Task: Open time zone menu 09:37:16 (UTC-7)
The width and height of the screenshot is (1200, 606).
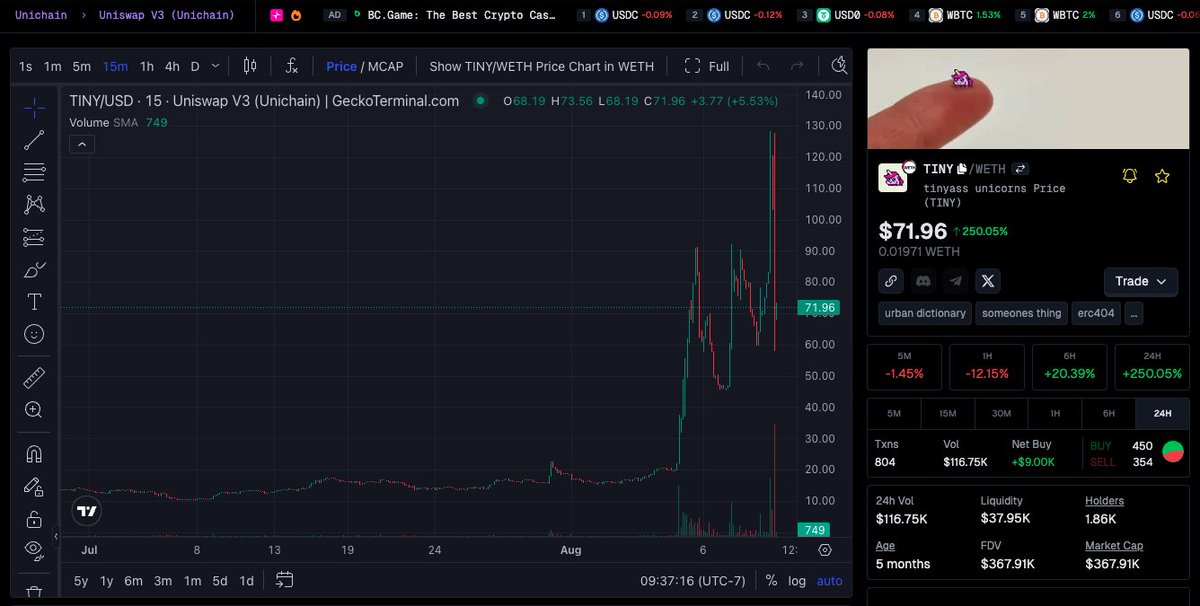Action: (695, 580)
